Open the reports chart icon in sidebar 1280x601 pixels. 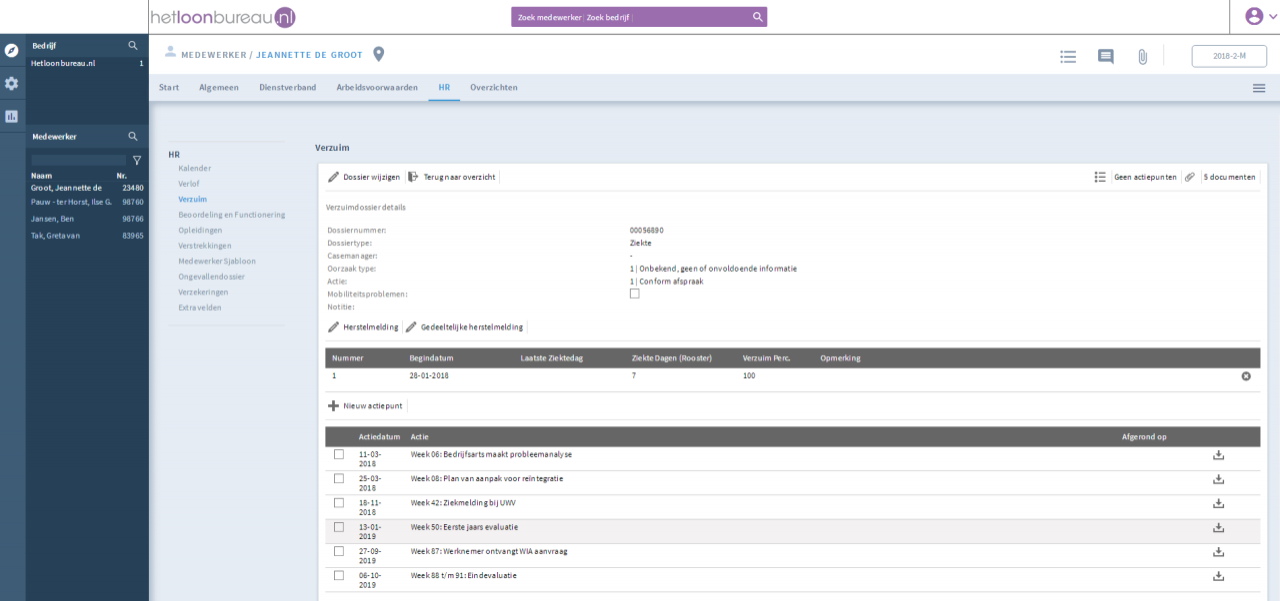(12, 116)
